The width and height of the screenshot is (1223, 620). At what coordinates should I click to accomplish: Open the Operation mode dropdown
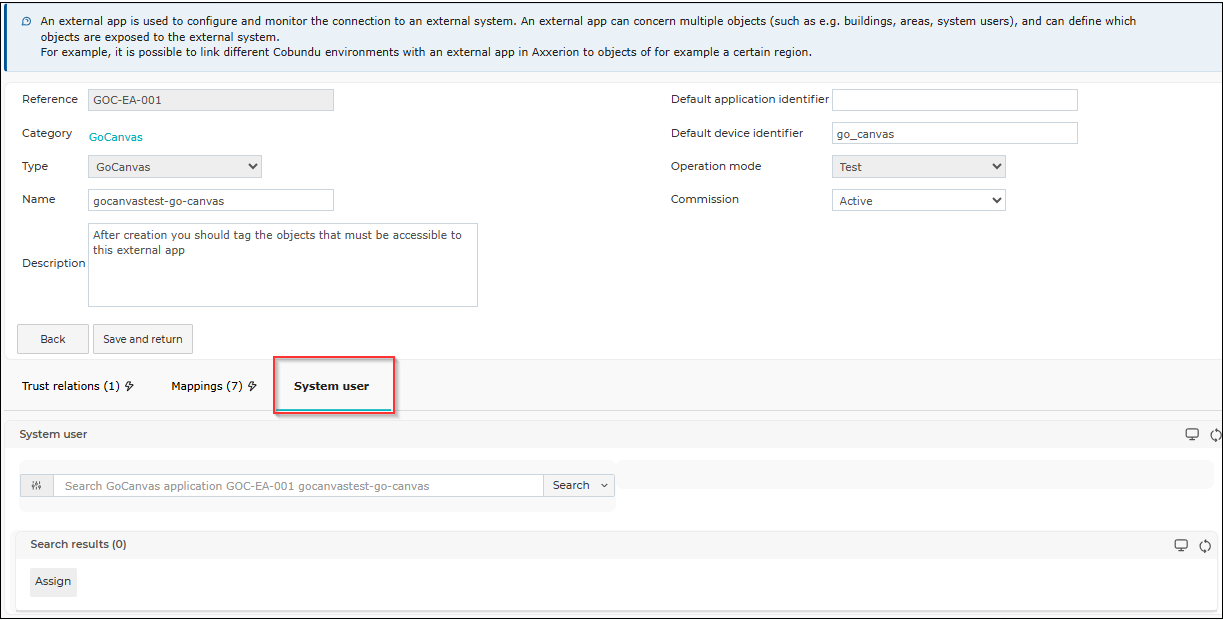918,167
